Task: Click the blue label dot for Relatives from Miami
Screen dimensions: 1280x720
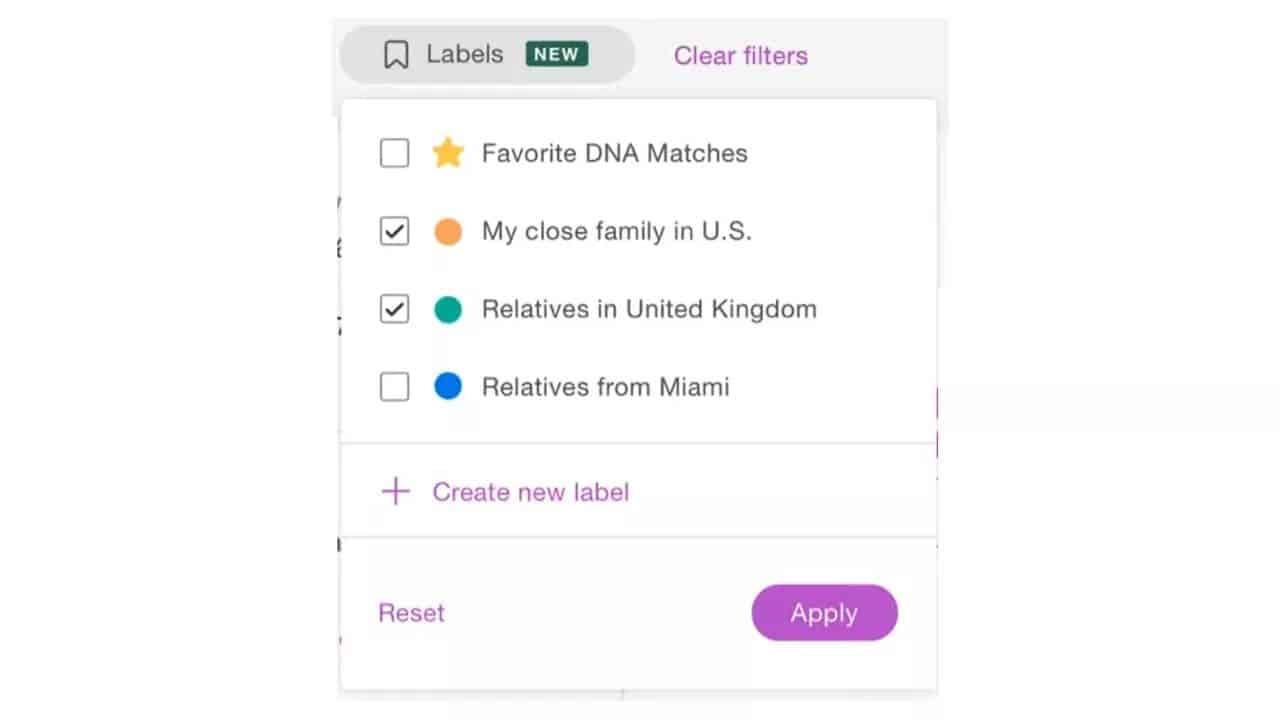Action: pos(448,387)
